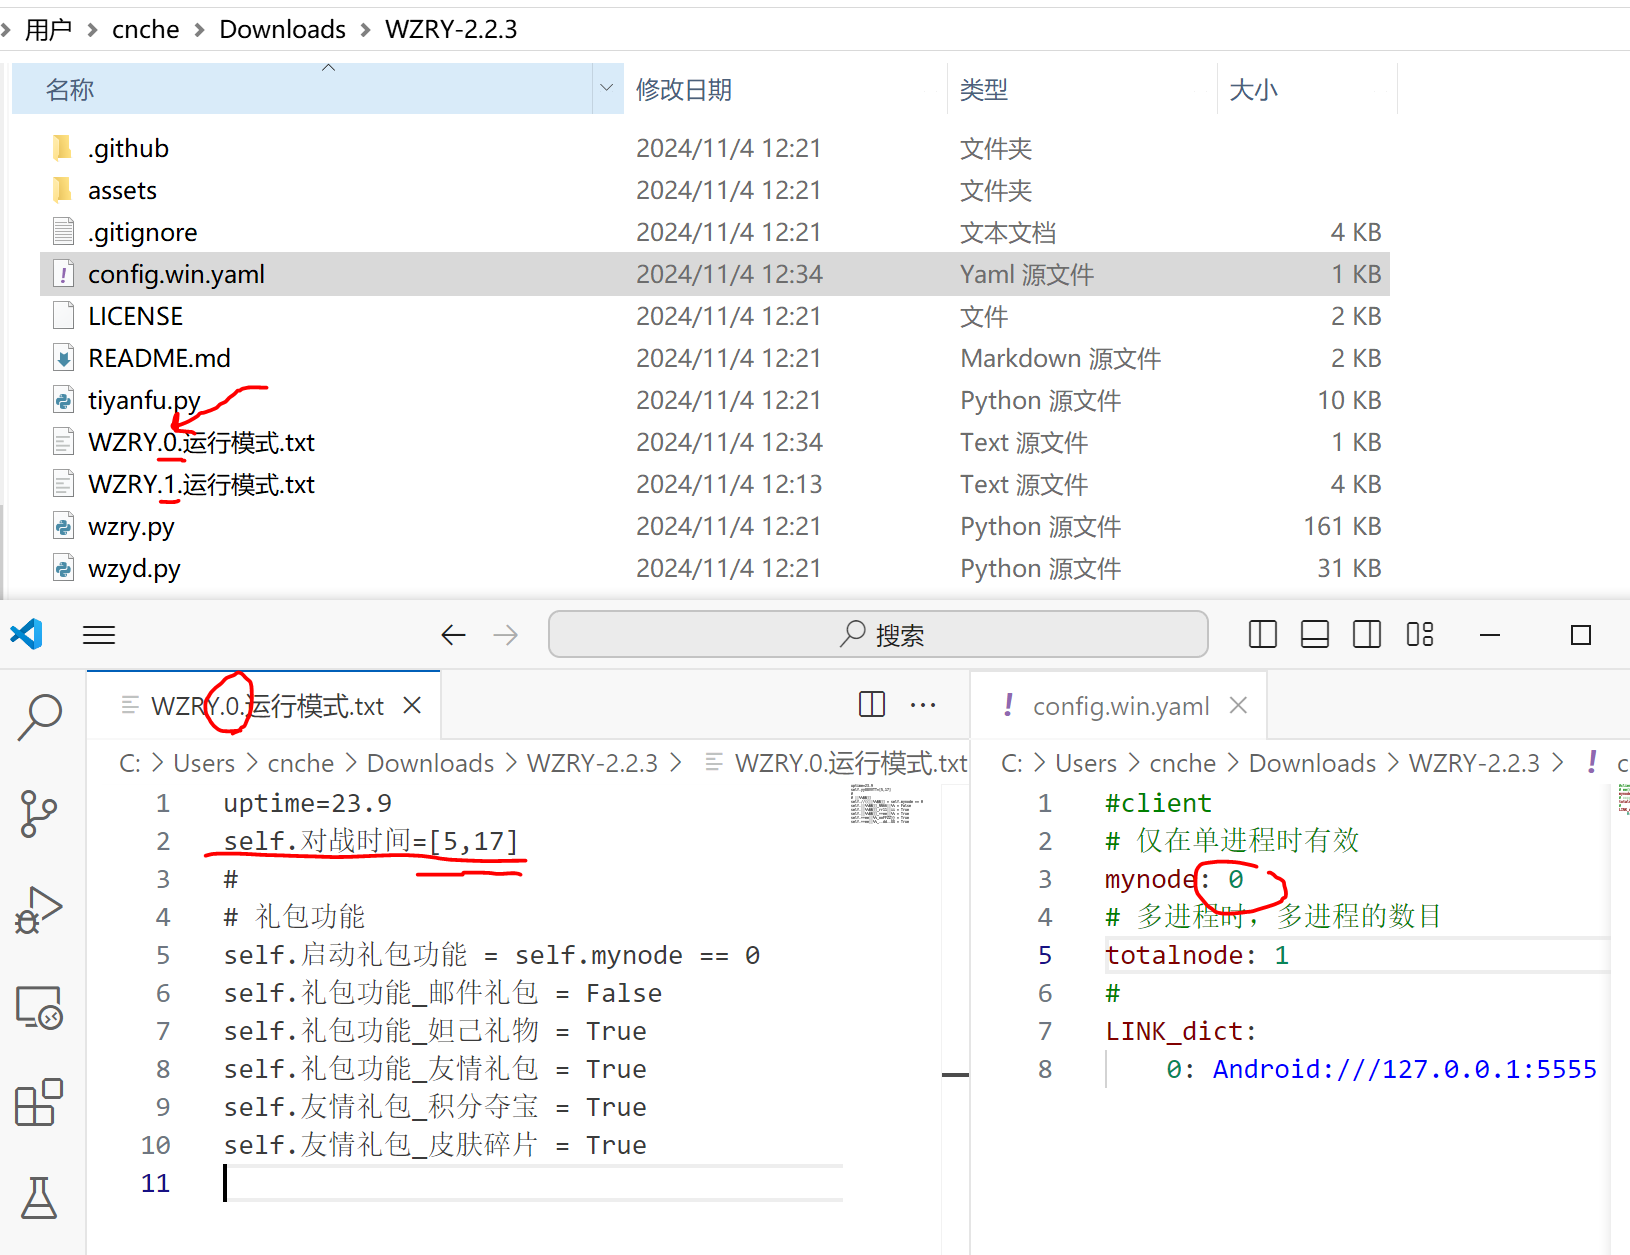Open the editor More Actions ellipsis
Viewport: 1630px width, 1255px height.
tap(923, 706)
